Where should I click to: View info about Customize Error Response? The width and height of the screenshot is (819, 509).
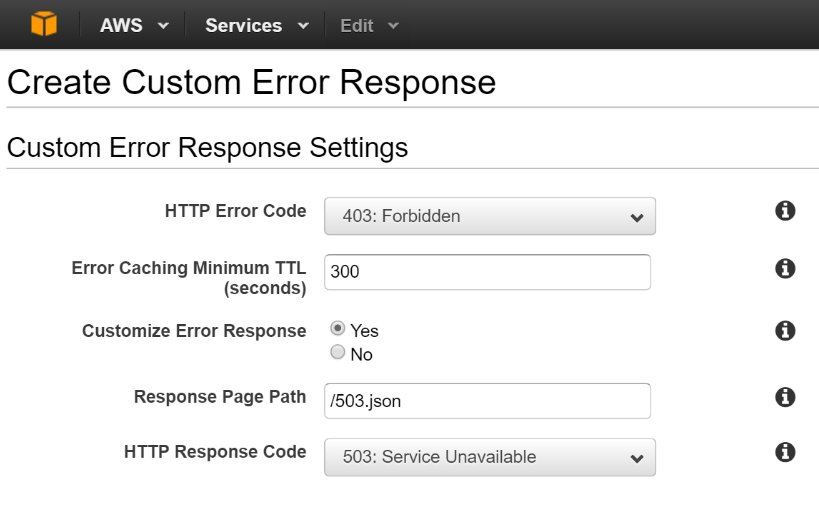pos(785,331)
